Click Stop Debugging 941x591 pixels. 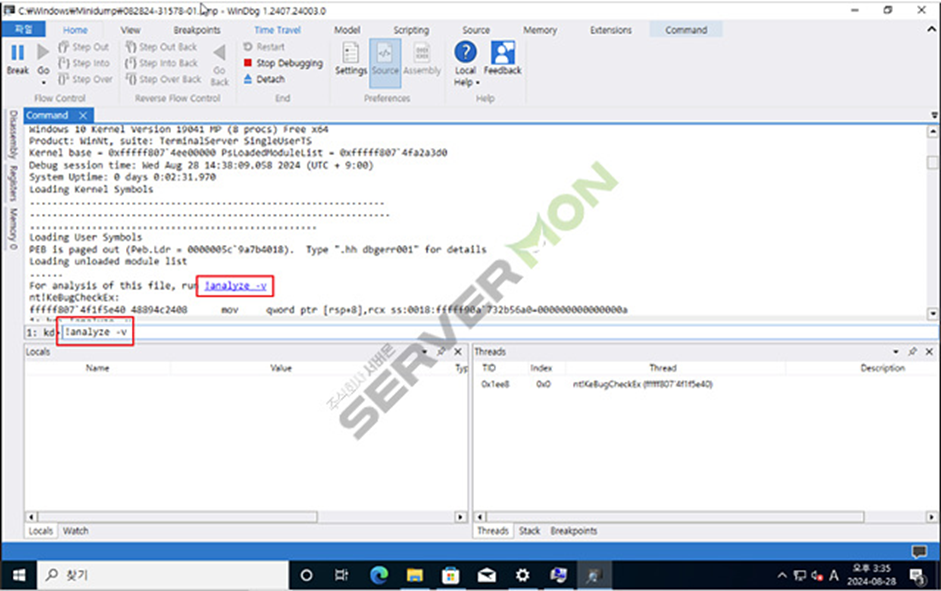pos(283,63)
